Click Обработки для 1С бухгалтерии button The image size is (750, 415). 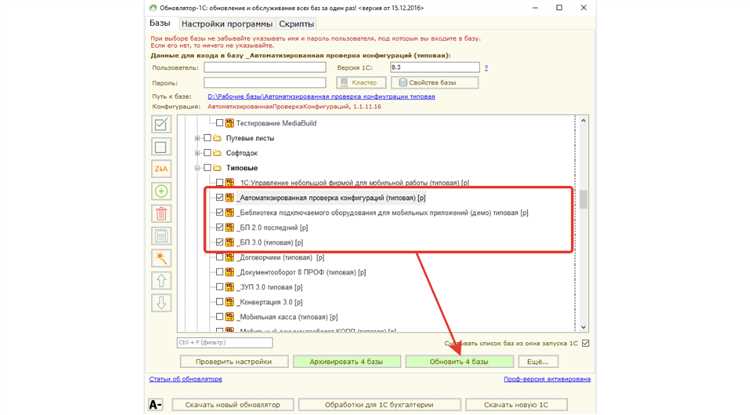(379, 404)
